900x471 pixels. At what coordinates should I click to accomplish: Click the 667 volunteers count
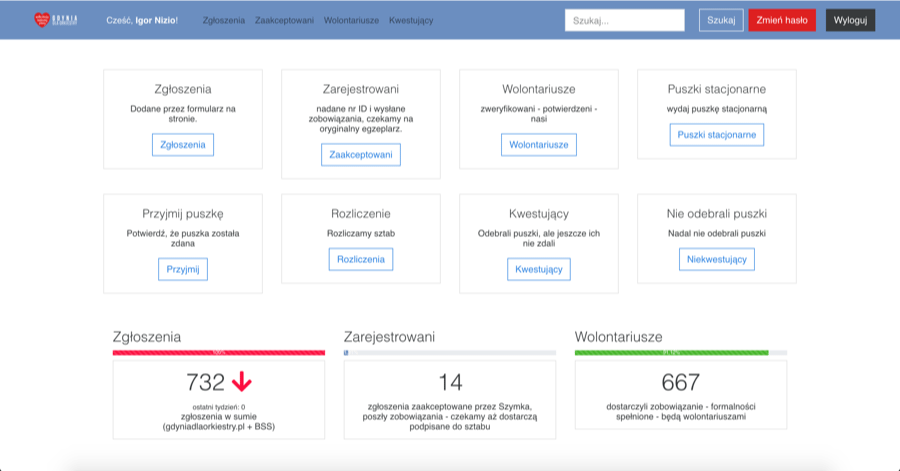pos(681,382)
